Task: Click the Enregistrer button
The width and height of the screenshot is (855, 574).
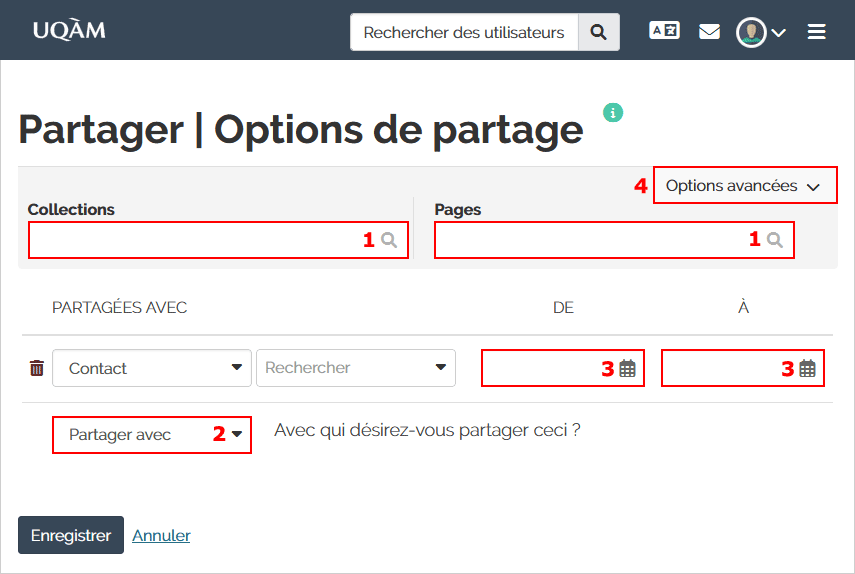Action: [71, 535]
